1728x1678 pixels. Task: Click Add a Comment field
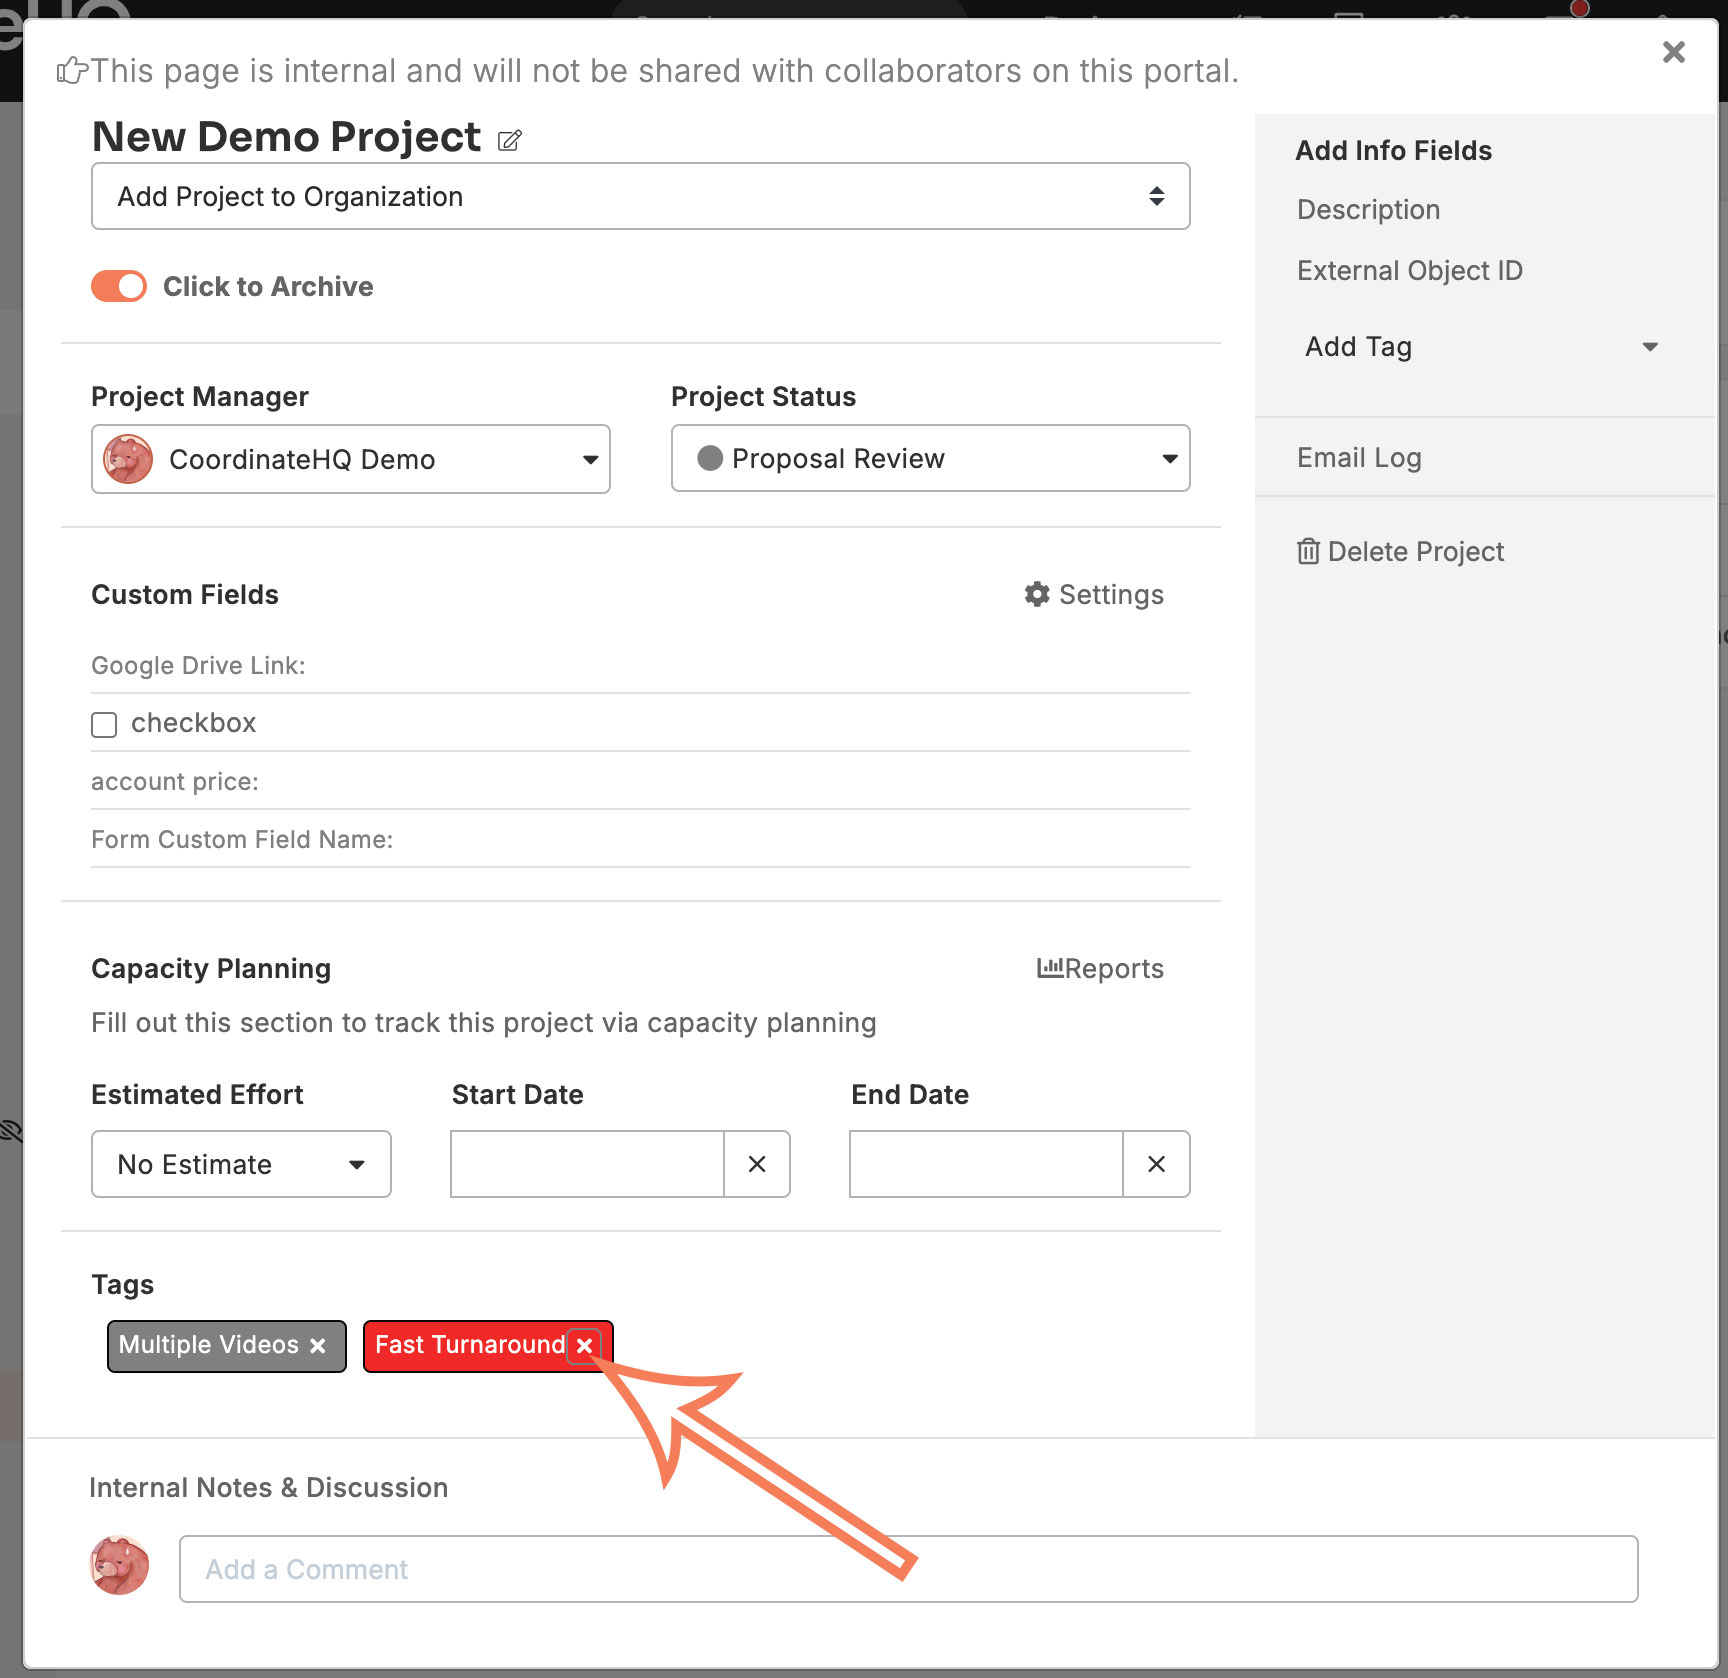pyautogui.click(x=908, y=1569)
